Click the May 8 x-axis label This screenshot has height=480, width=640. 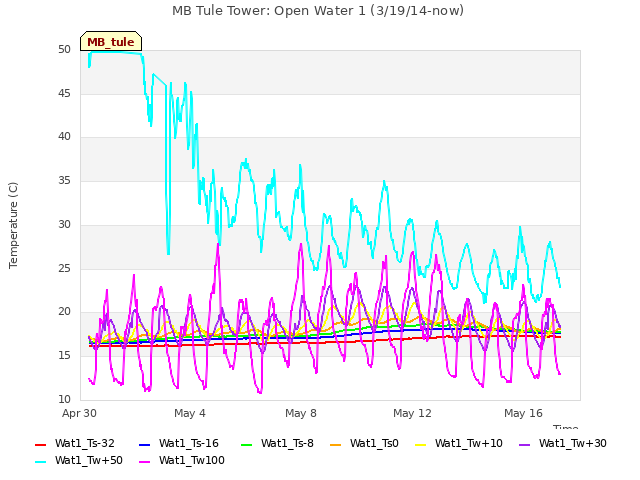pyautogui.click(x=301, y=413)
